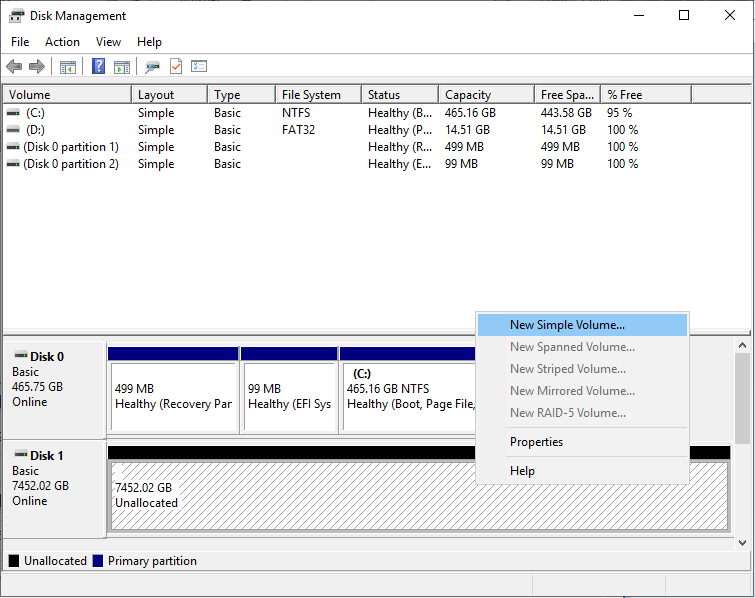Click the Refresh/Connect disk toolbar icon
The height and width of the screenshot is (598, 755).
[x=153, y=67]
